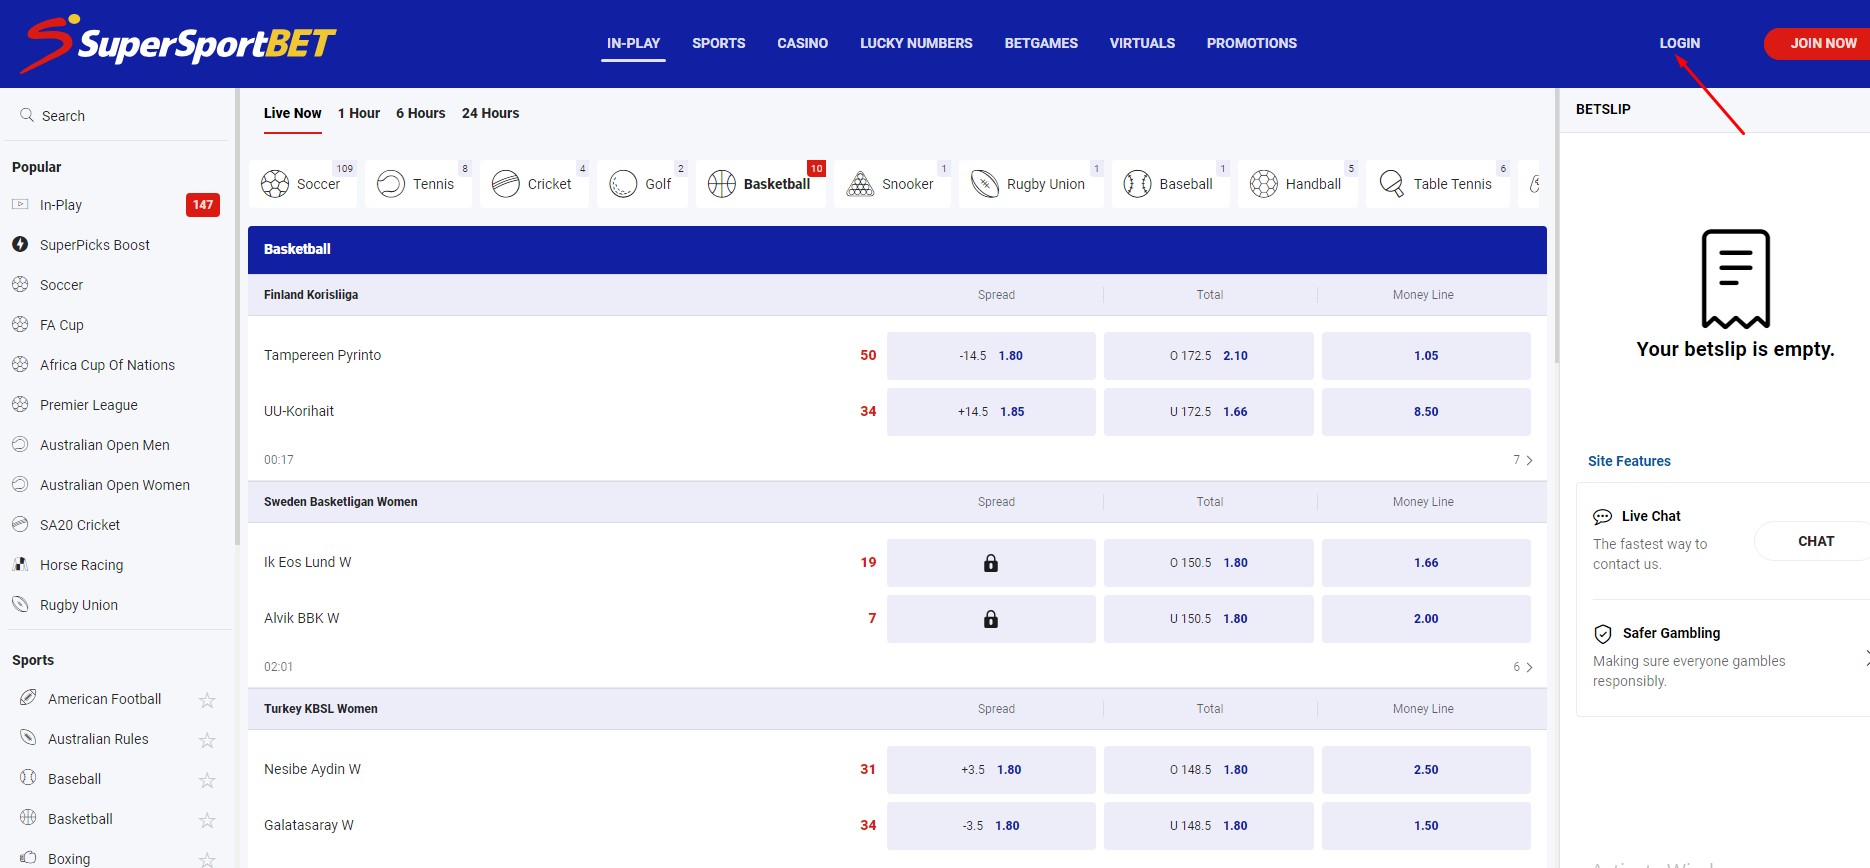Switch to the 24 Hours tab
Screen dimensions: 1870x868
click(490, 113)
